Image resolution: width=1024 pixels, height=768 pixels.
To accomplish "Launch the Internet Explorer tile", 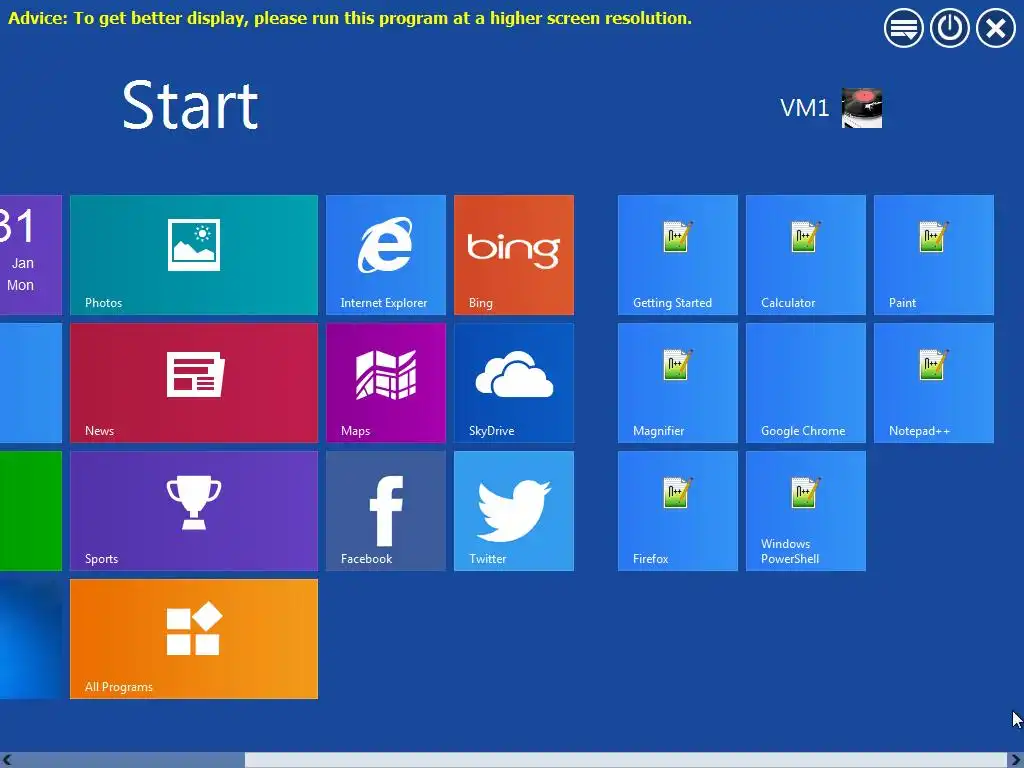I will [x=386, y=255].
